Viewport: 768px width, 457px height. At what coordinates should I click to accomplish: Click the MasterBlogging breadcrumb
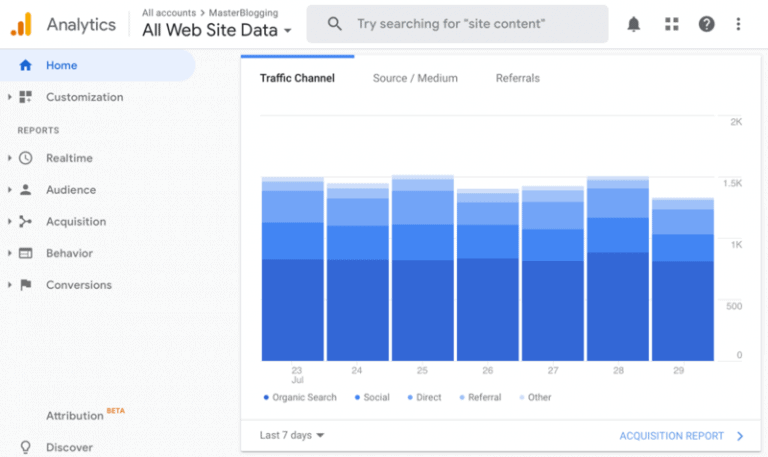pos(243,13)
